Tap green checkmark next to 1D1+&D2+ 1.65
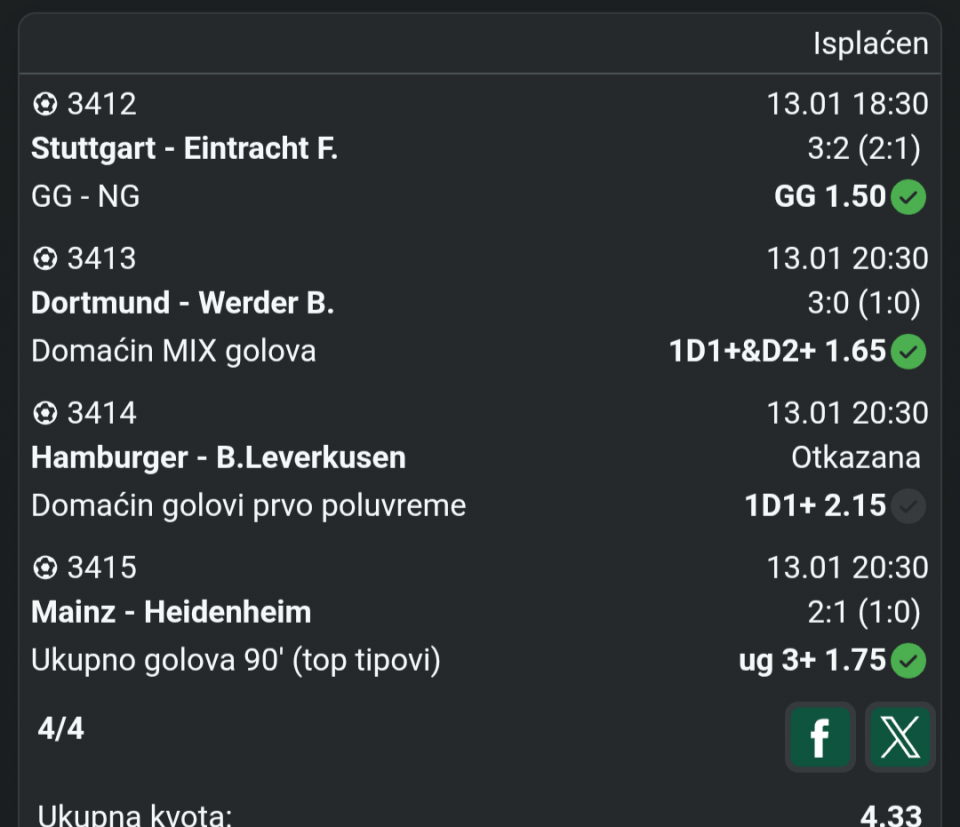 pyautogui.click(x=908, y=352)
